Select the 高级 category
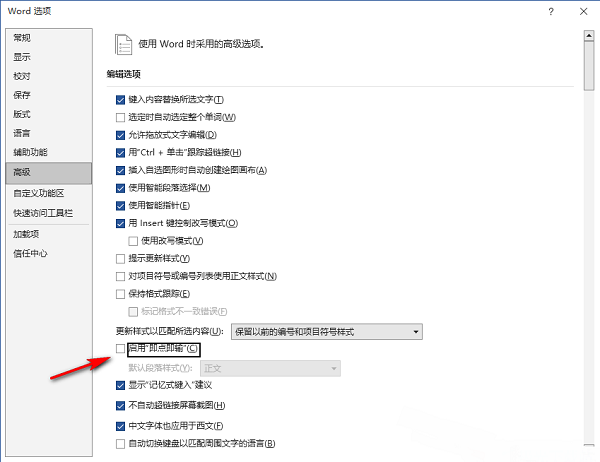Image resolution: width=600 pixels, height=462 pixels. [x=49, y=173]
